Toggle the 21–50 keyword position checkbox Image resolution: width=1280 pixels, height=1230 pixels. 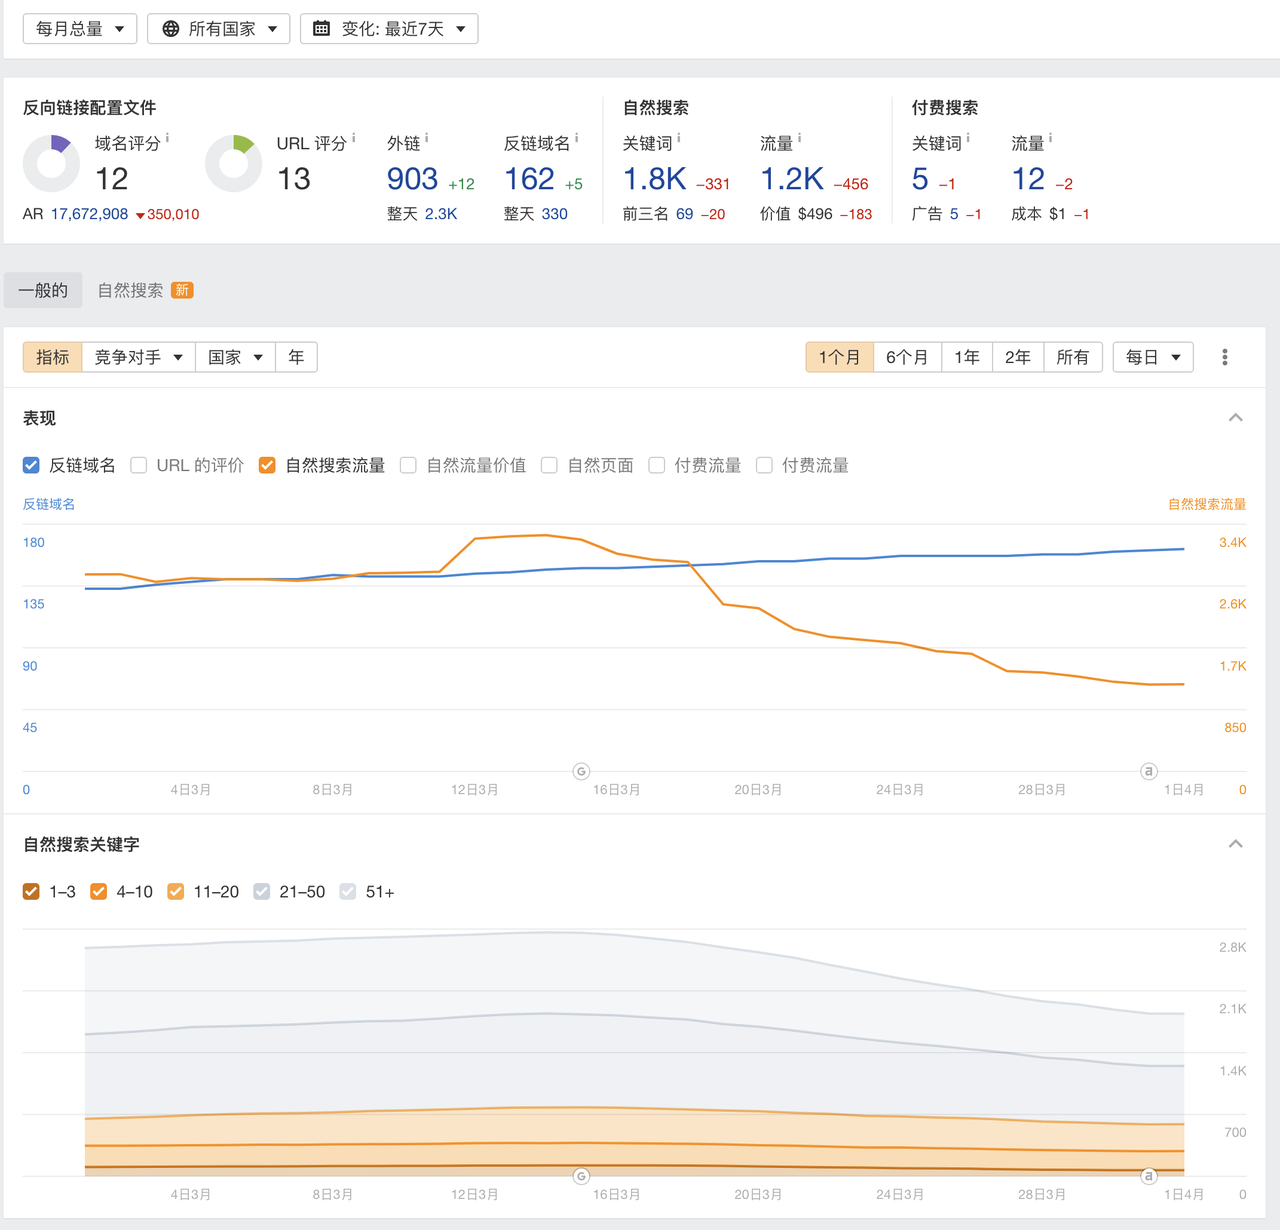coord(261,891)
